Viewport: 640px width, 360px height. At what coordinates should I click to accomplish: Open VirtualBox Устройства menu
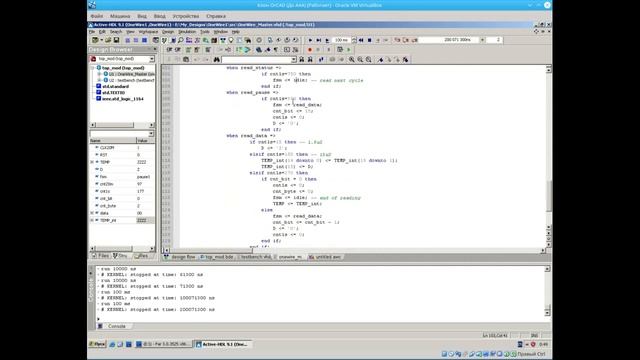pos(186,16)
